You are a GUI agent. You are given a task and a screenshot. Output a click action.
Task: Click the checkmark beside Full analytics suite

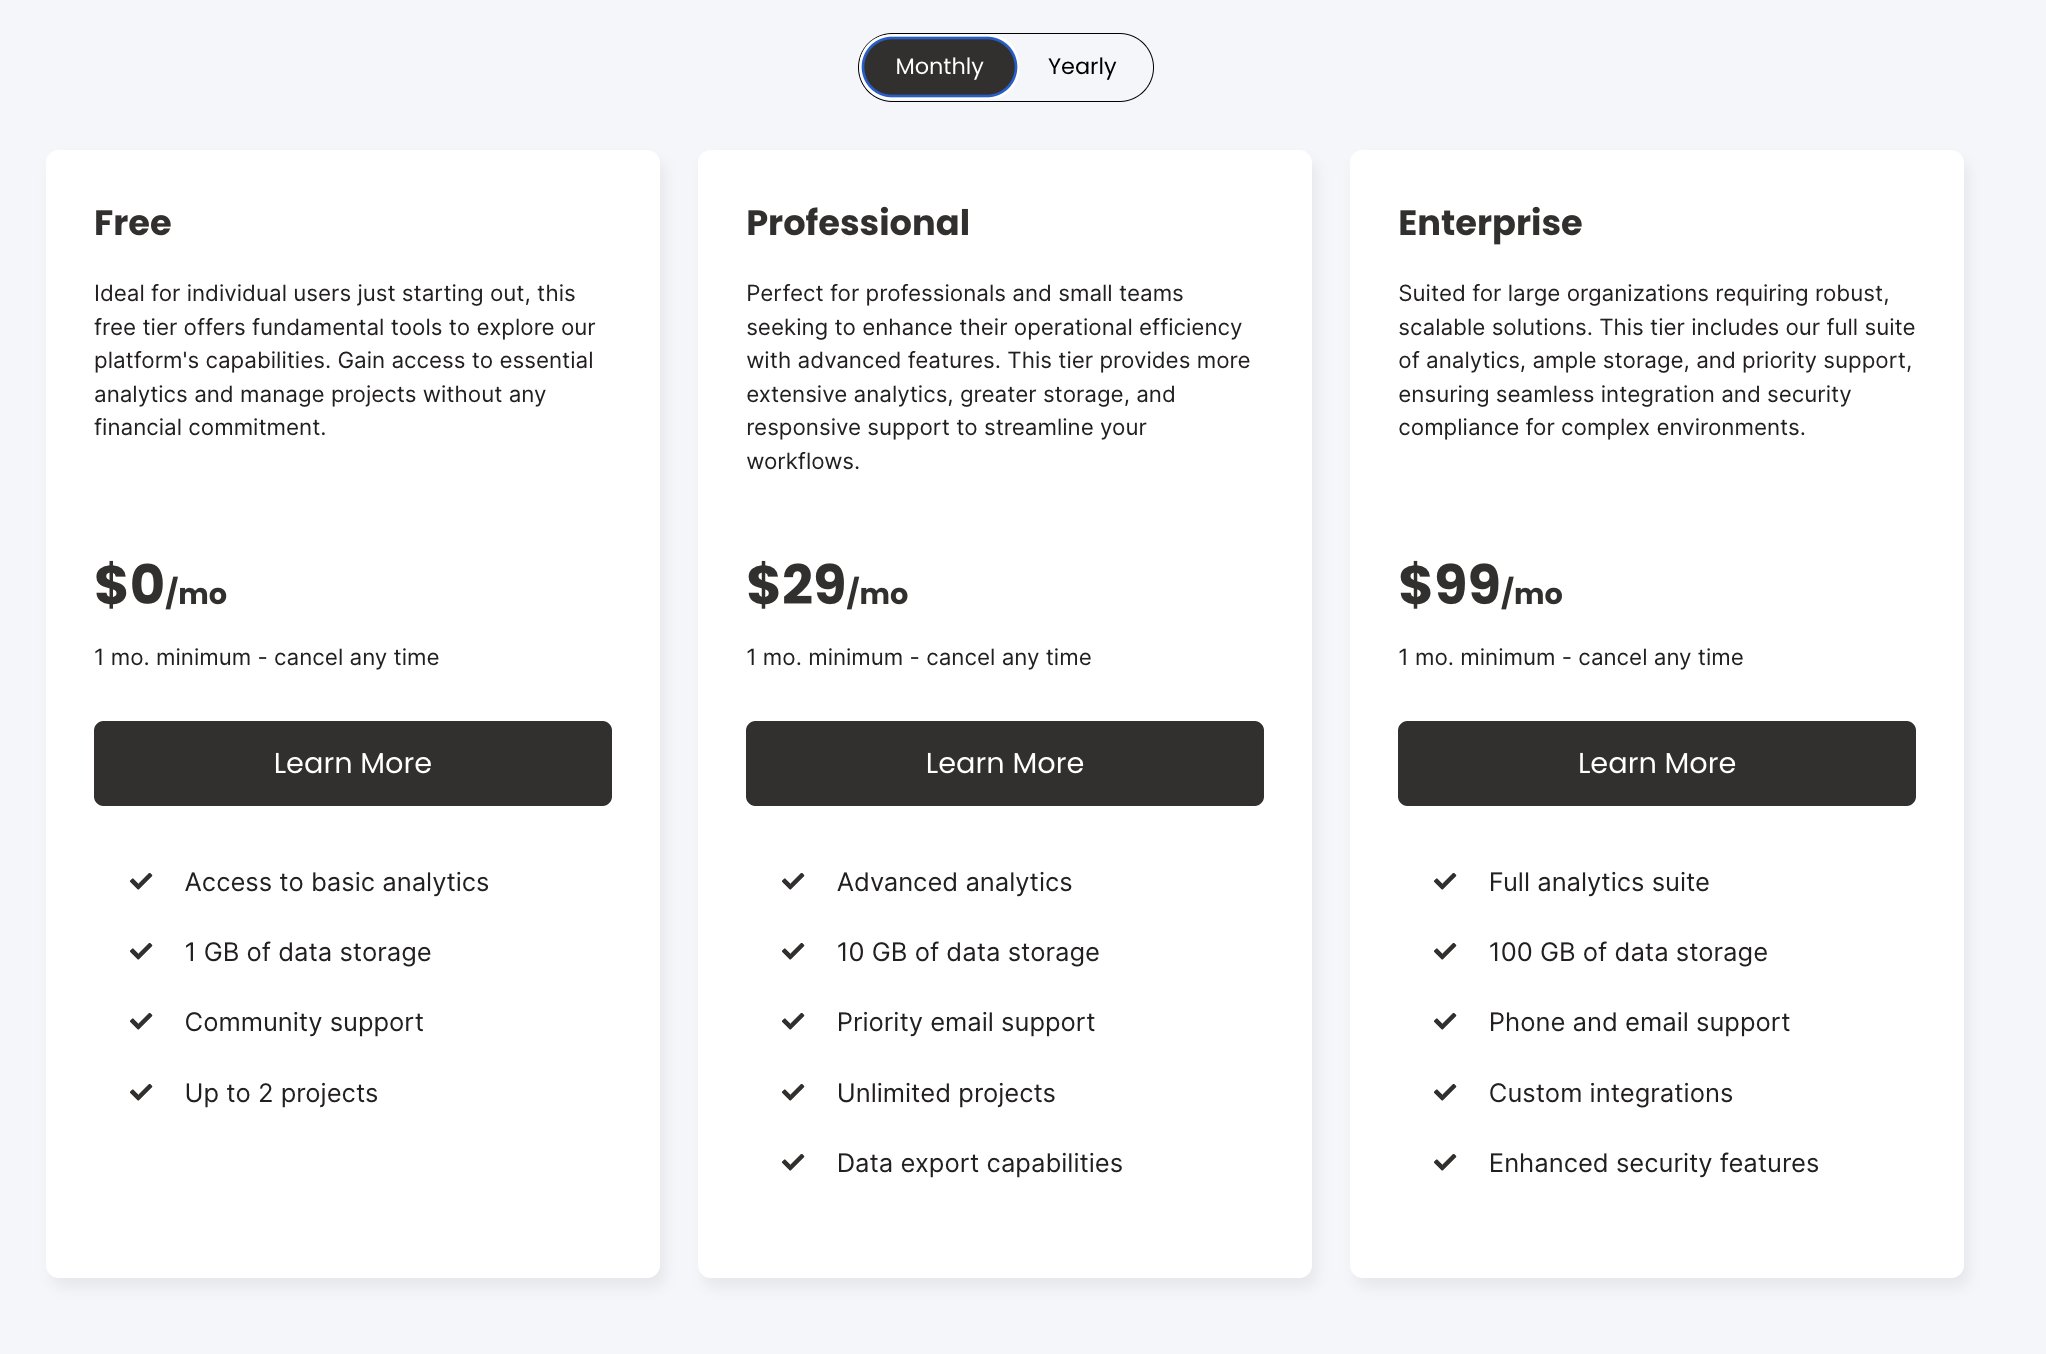tap(1445, 881)
